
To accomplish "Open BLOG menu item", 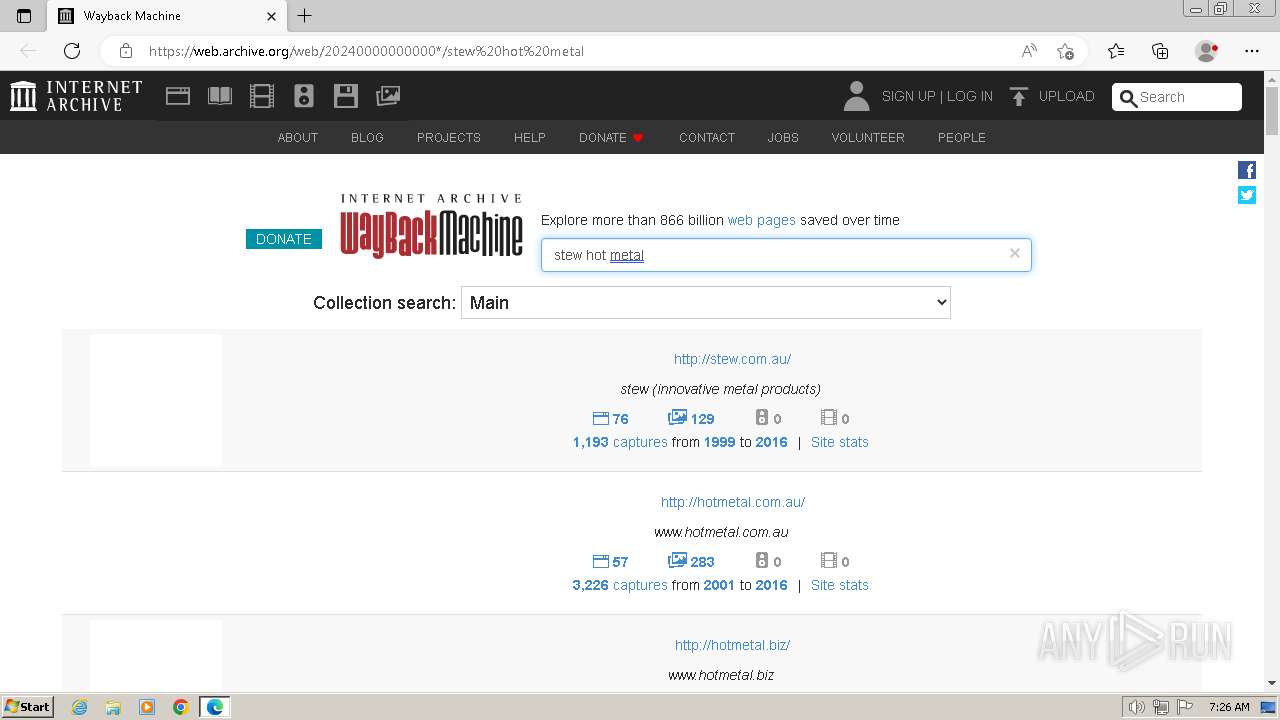I will point(367,138).
